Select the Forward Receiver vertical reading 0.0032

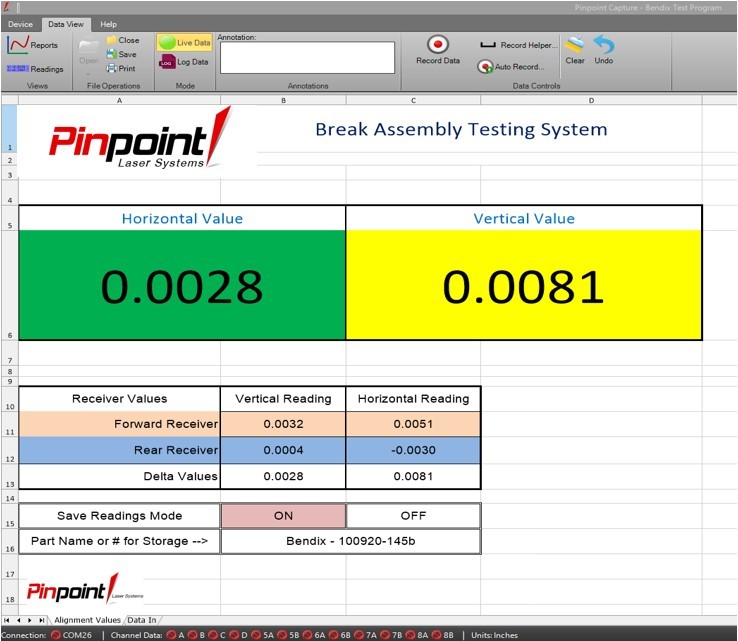[x=283, y=424]
